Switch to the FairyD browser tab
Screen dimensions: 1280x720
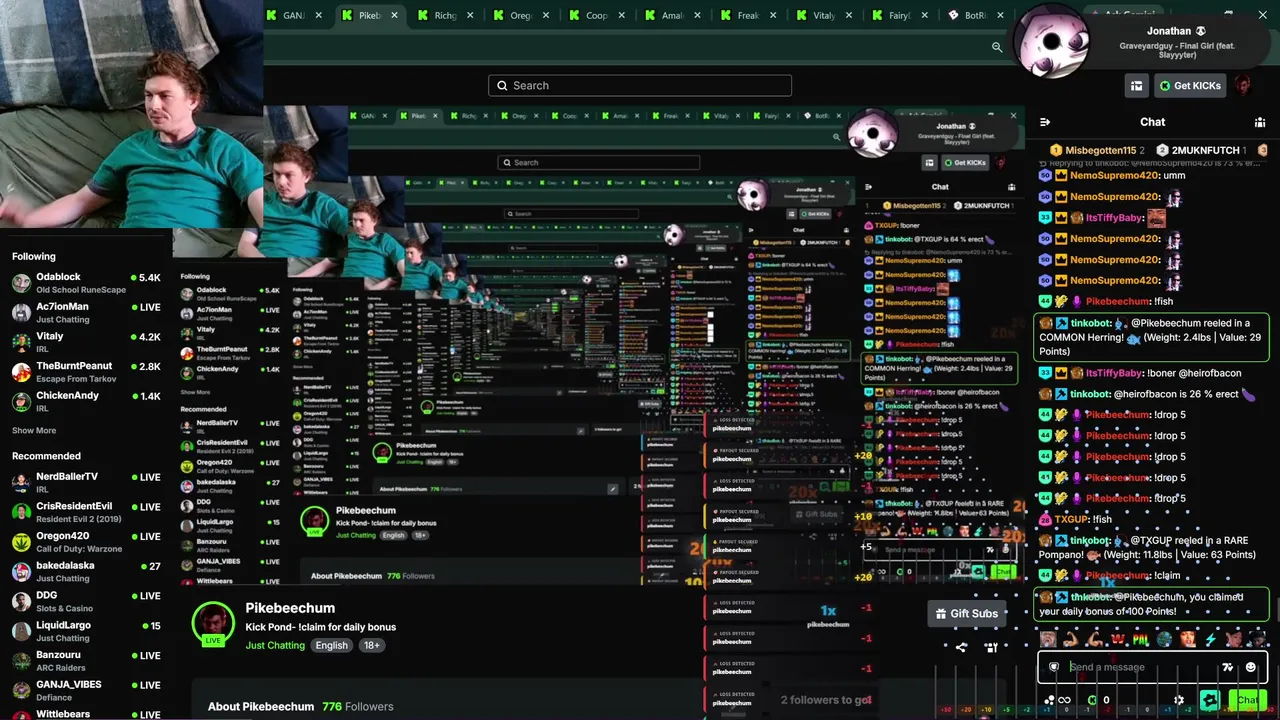tap(900, 16)
